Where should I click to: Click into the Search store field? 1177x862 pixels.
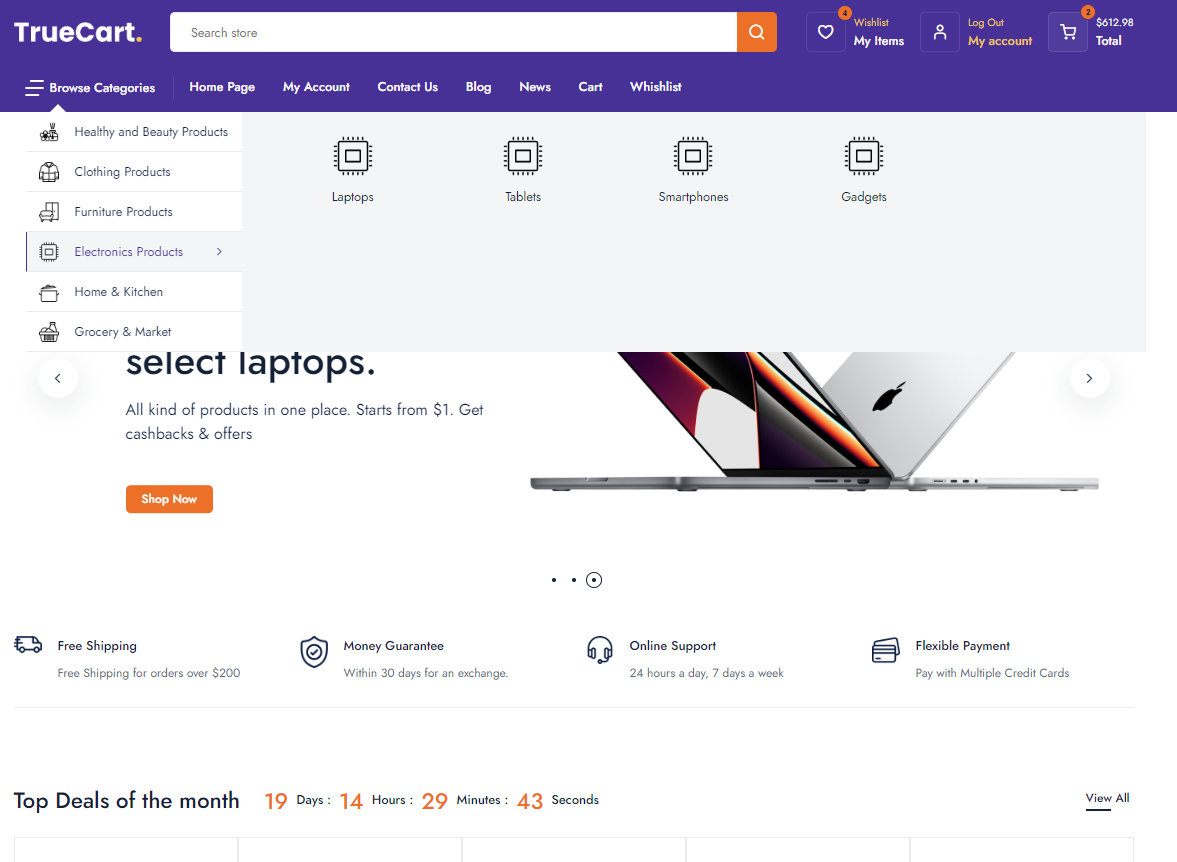453,32
